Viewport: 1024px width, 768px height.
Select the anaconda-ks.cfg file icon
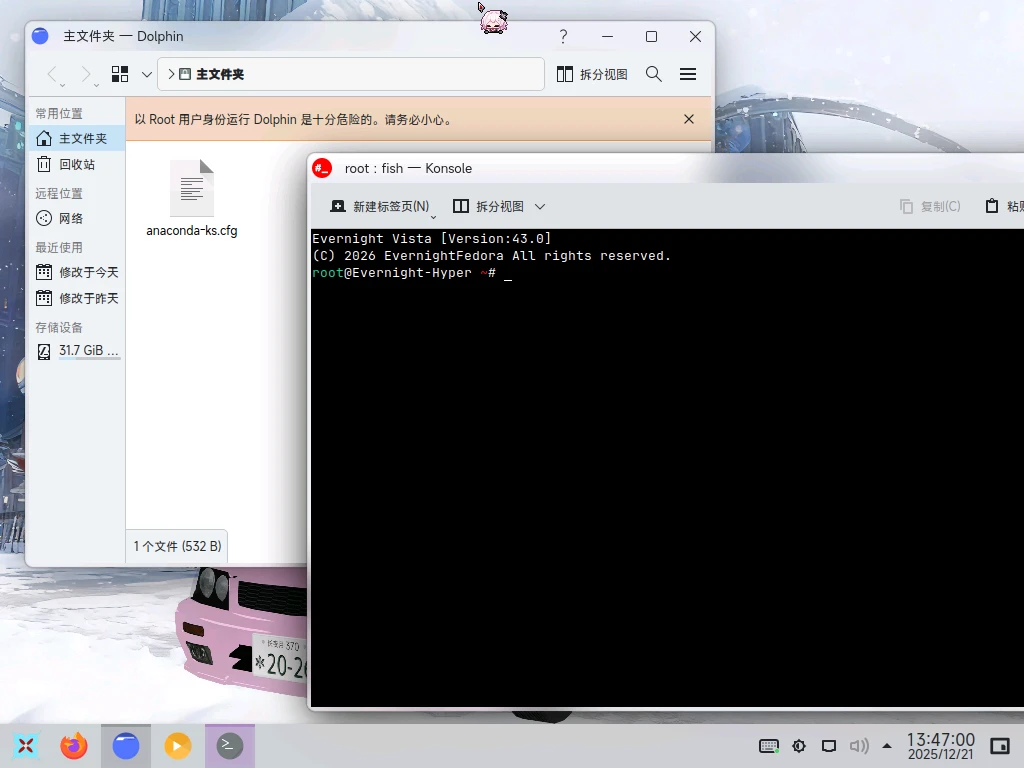(192, 188)
